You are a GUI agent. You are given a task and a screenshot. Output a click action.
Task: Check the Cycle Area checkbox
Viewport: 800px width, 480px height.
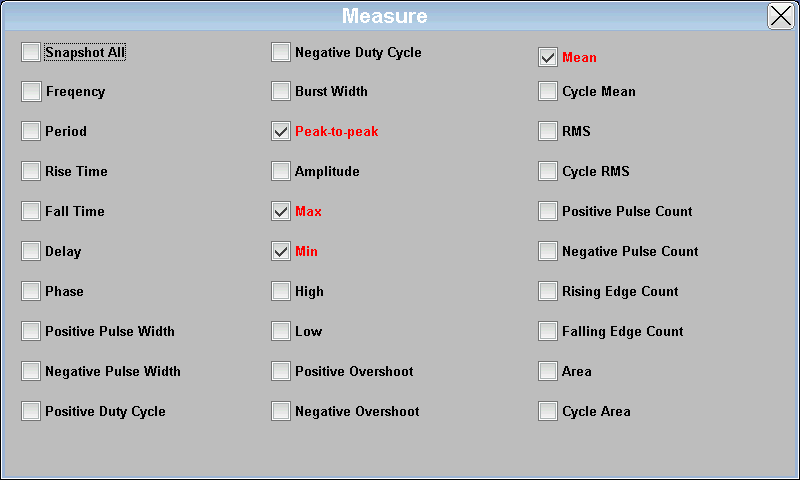pos(547,411)
